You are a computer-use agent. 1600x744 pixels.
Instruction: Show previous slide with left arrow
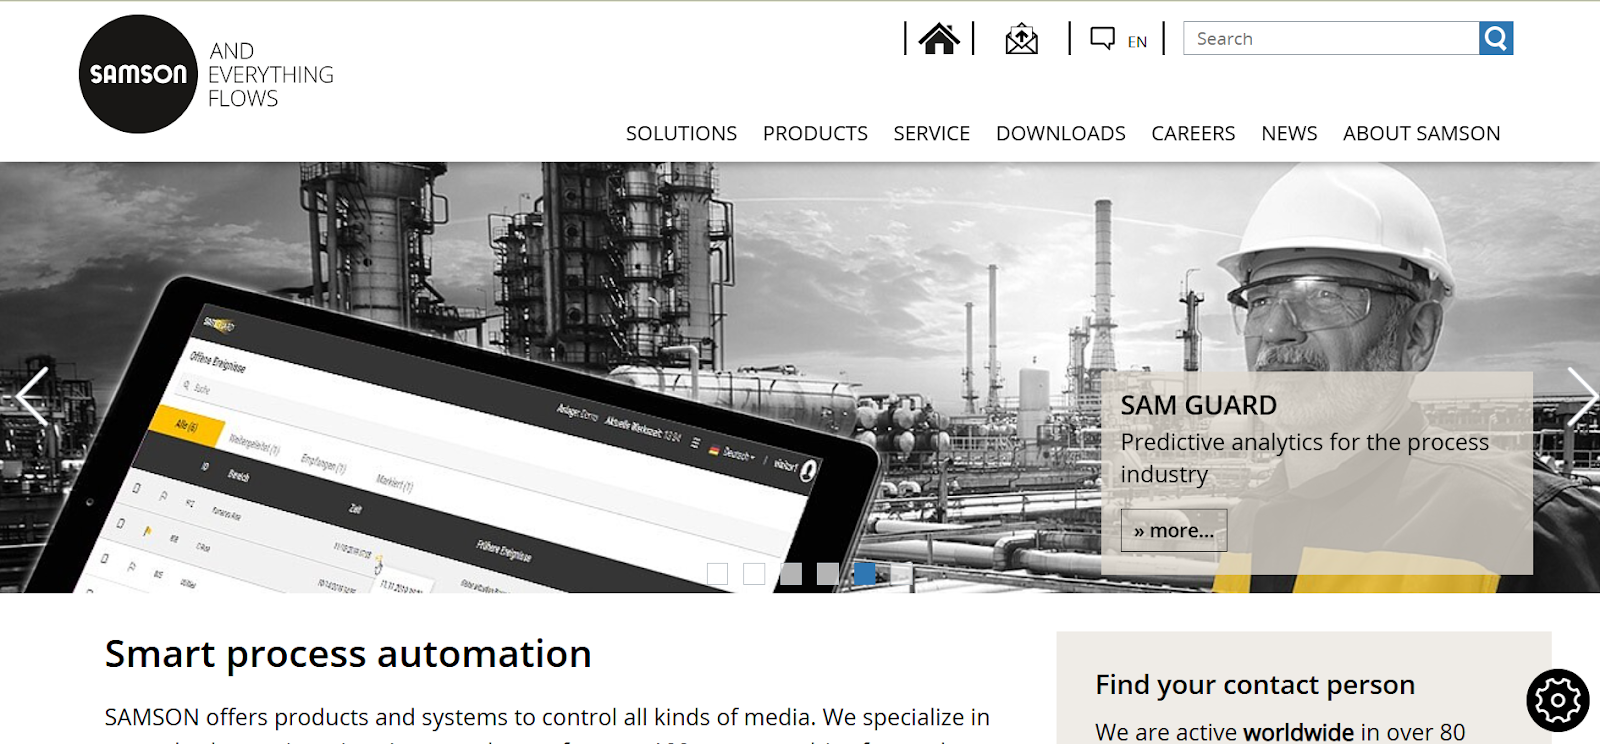click(31, 396)
